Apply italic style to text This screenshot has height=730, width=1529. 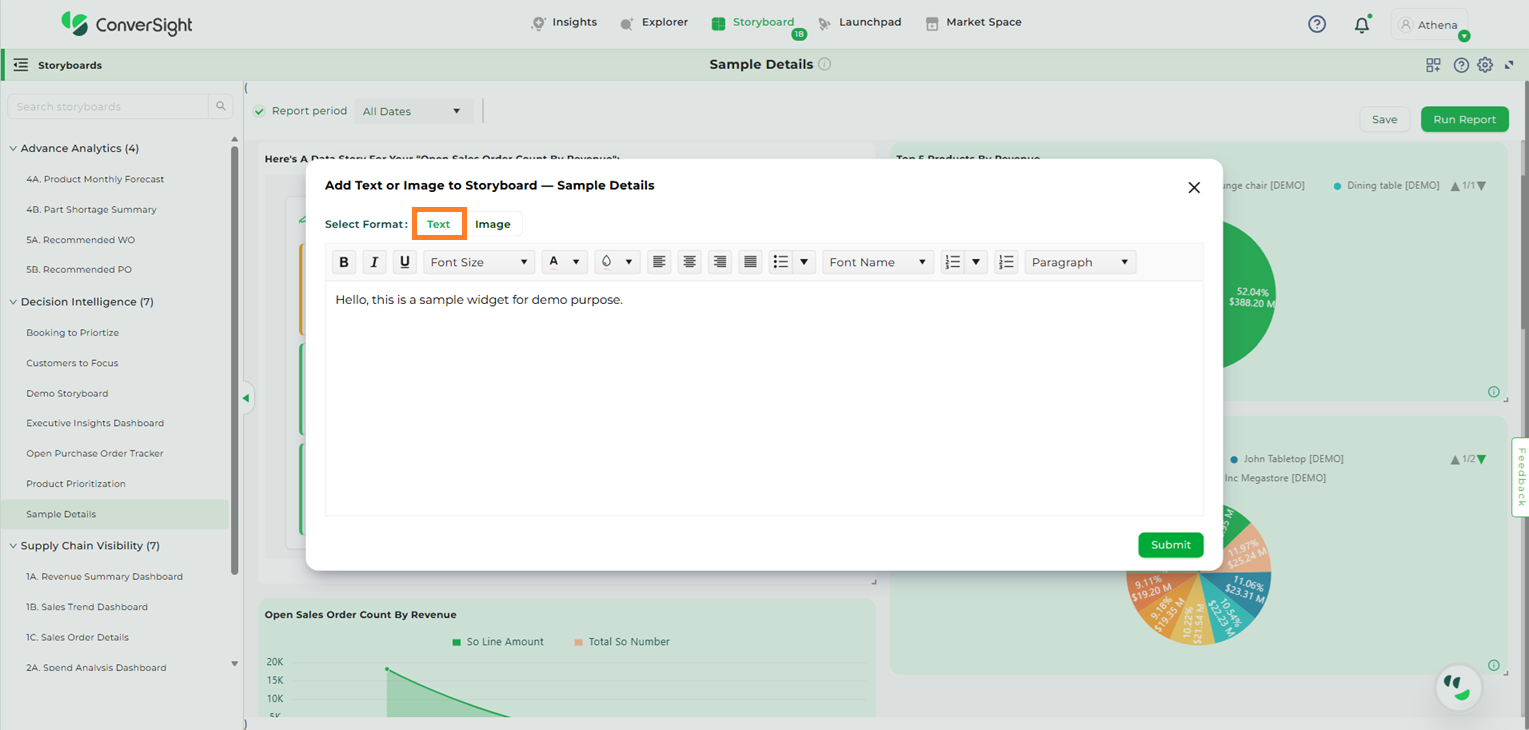click(374, 262)
